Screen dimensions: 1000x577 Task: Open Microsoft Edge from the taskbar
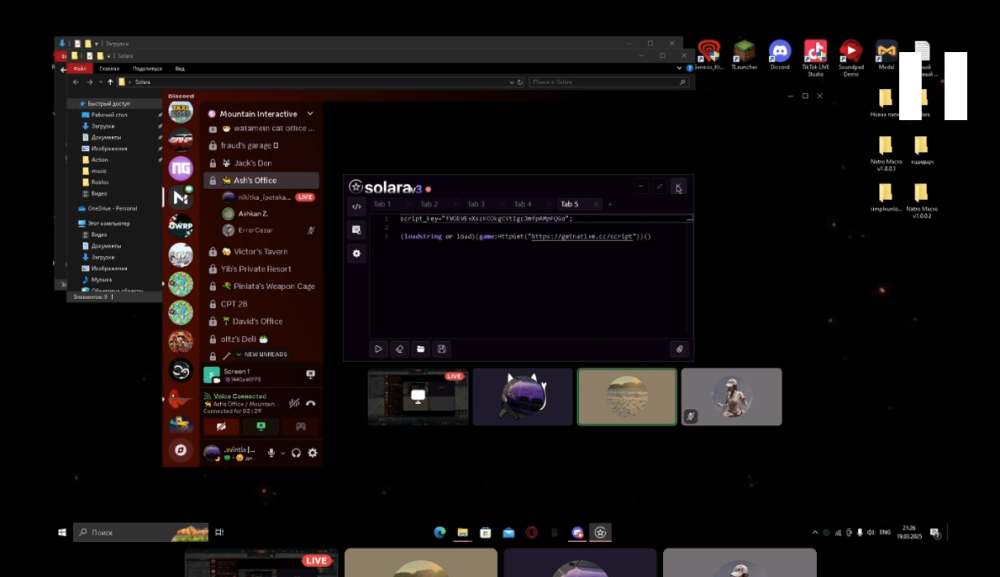[439, 532]
